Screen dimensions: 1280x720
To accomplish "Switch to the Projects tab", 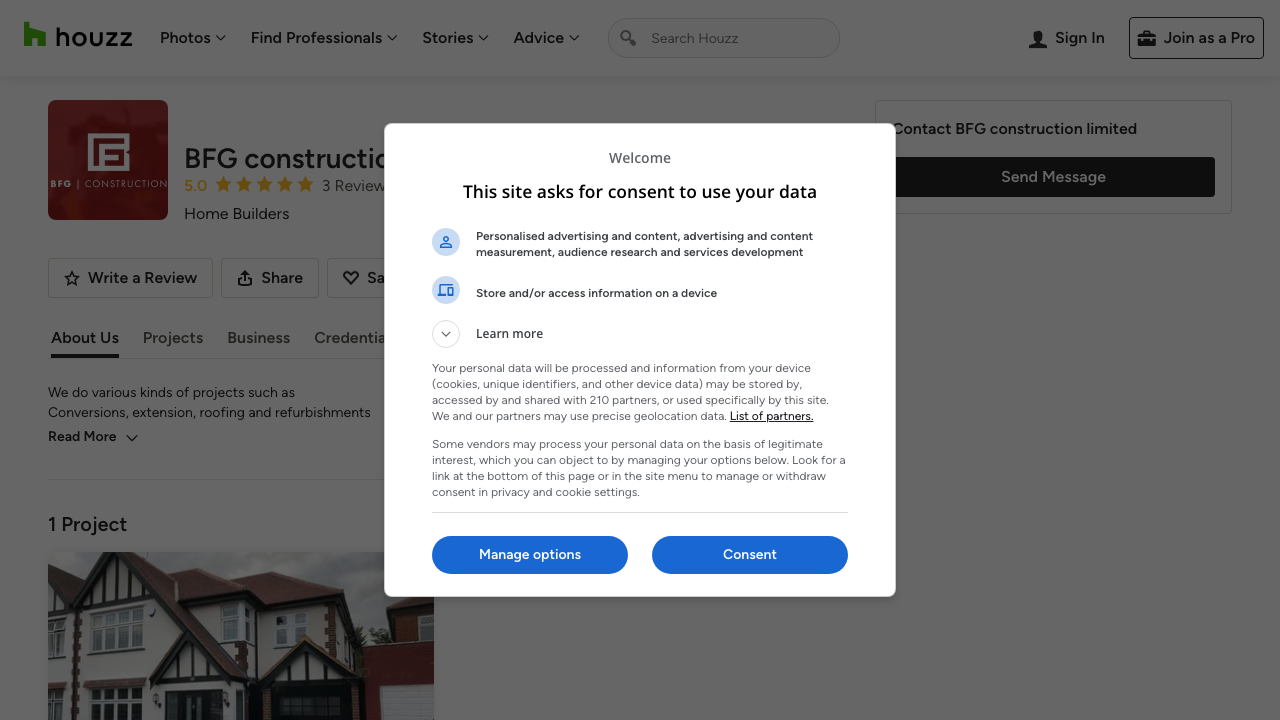I will coord(173,338).
